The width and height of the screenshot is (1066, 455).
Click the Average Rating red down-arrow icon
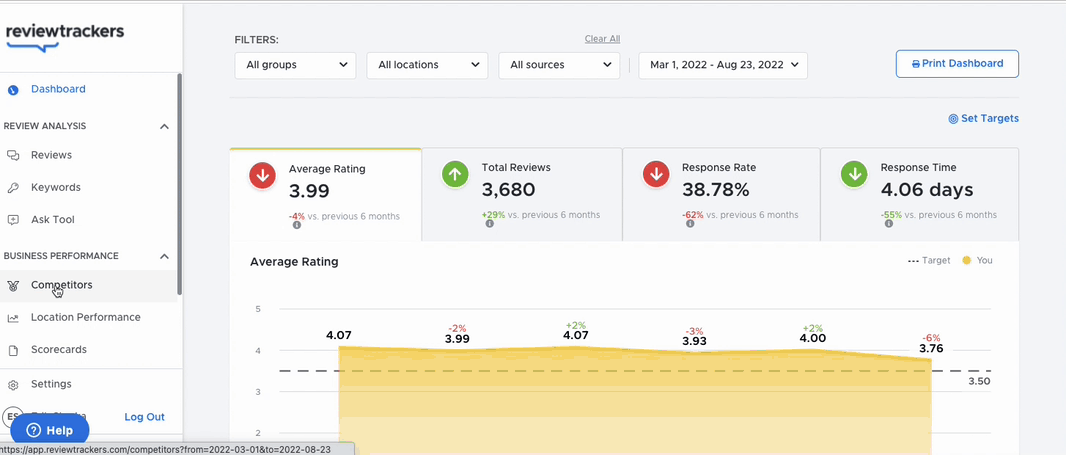tap(262, 175)
